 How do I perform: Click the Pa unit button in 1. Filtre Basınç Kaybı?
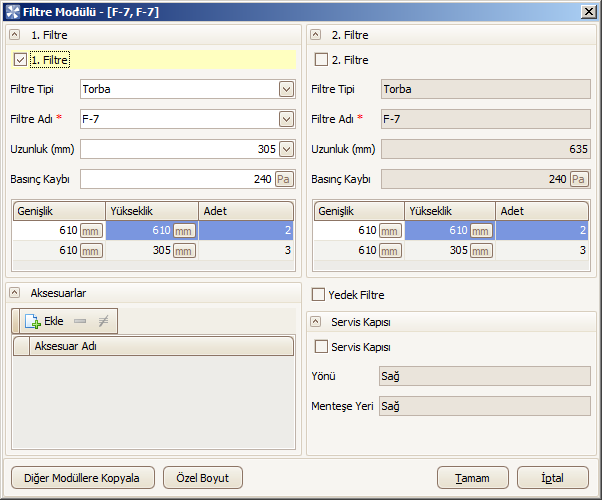[284, 179]
